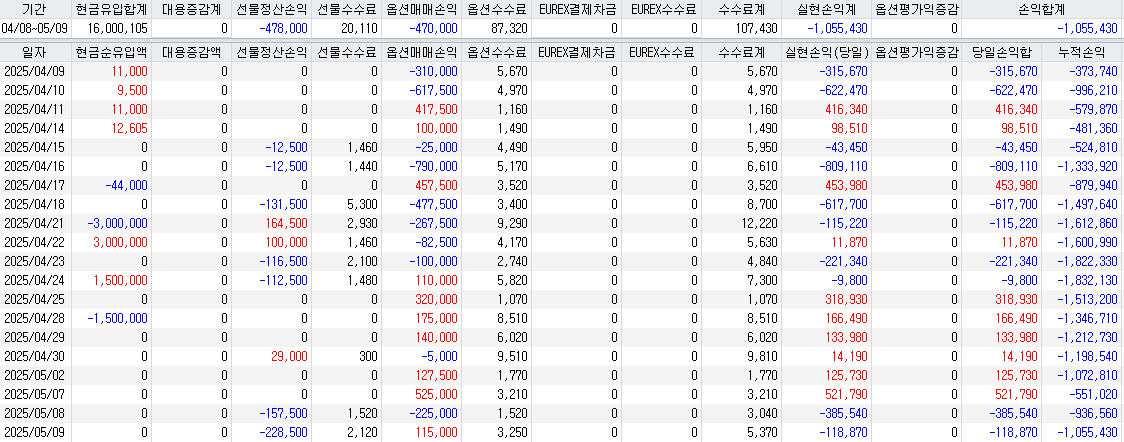This screenshot has width=1124, height=442.
Task: Select the date cell 2025/05/07
Action: (x=35, y=394)
